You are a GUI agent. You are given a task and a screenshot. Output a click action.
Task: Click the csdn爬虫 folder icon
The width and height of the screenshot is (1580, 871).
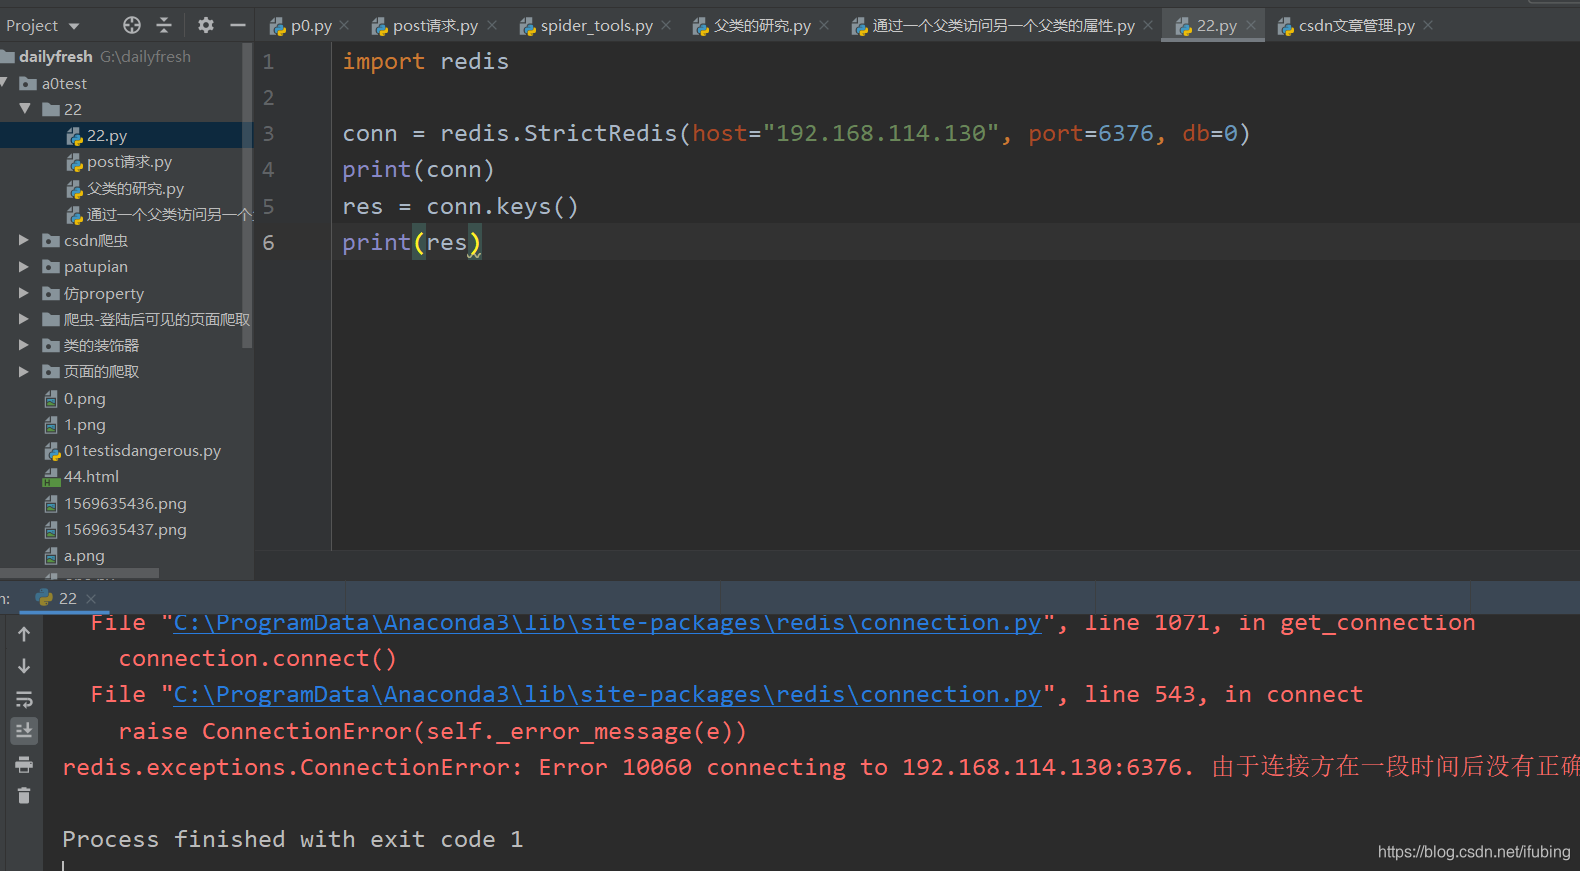coord(51,240)
